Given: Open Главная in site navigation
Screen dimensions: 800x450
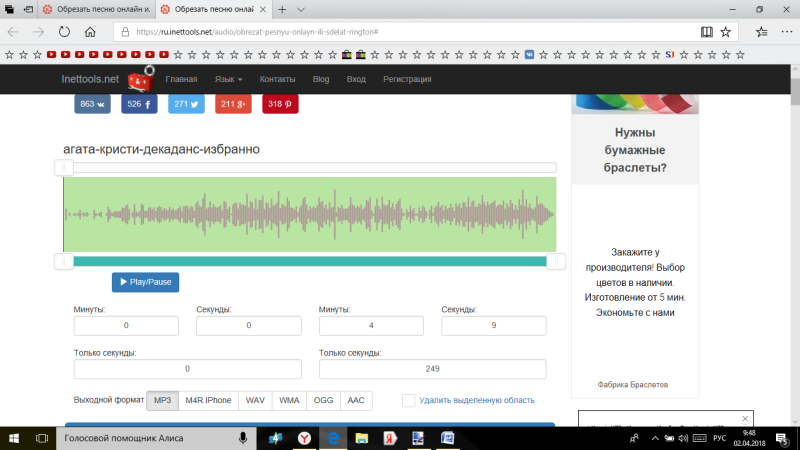Looking at the screenshot, I should [181, 79].
